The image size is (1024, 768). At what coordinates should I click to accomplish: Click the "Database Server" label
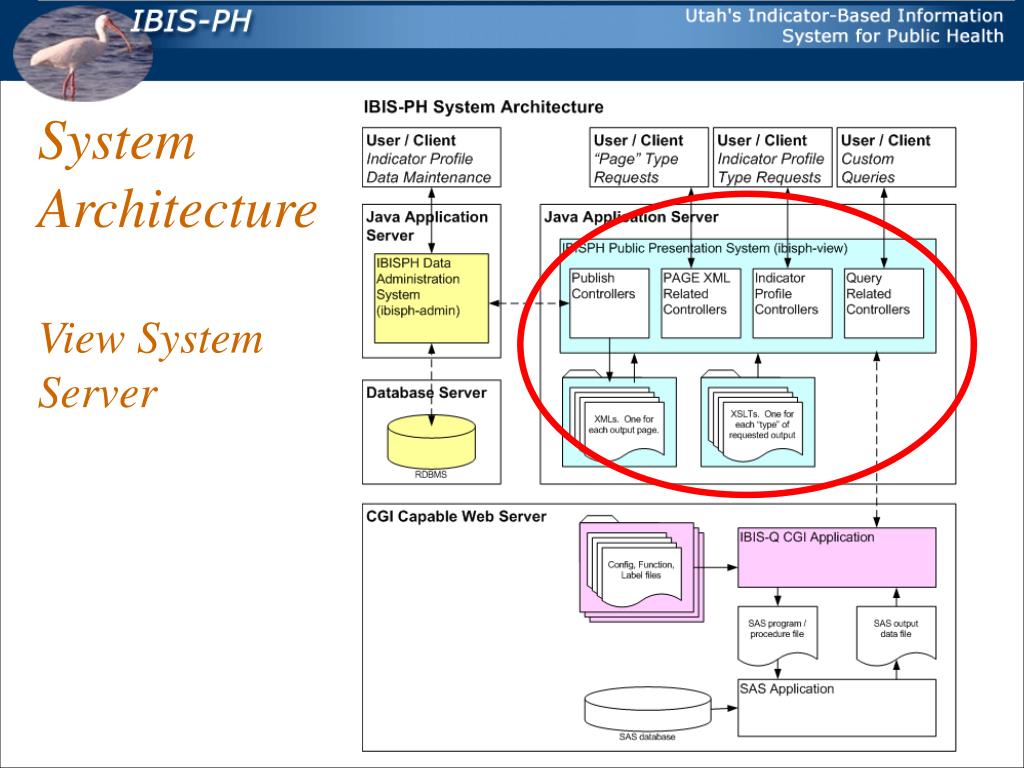pyautogui.click(x=426, y=392)
